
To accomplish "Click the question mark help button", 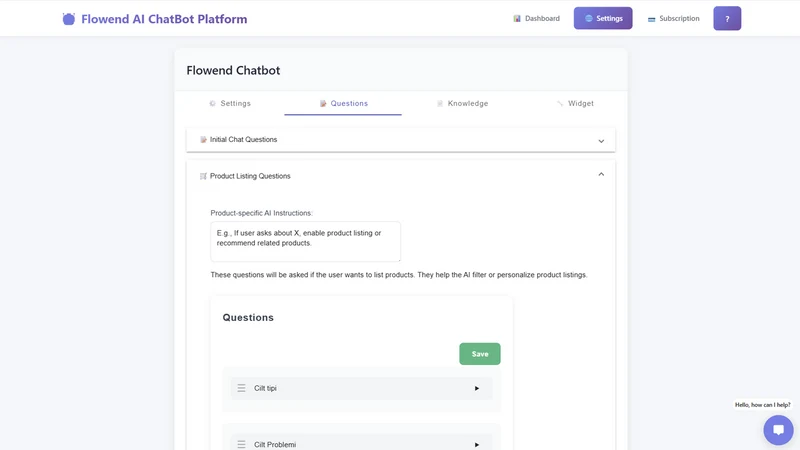I will (727, 18).
